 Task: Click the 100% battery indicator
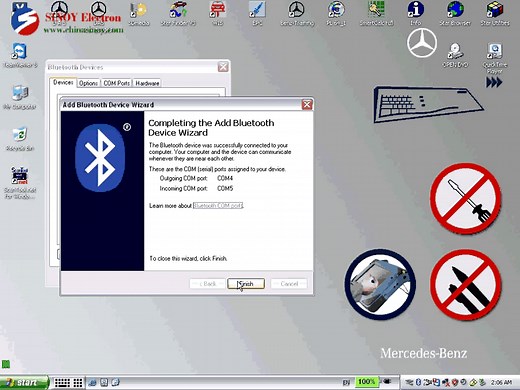tap(367, 381)
